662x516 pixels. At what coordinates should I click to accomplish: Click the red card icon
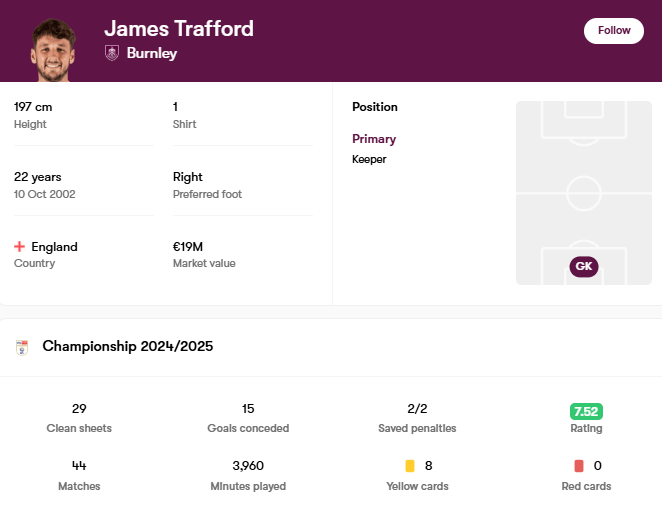578,466
